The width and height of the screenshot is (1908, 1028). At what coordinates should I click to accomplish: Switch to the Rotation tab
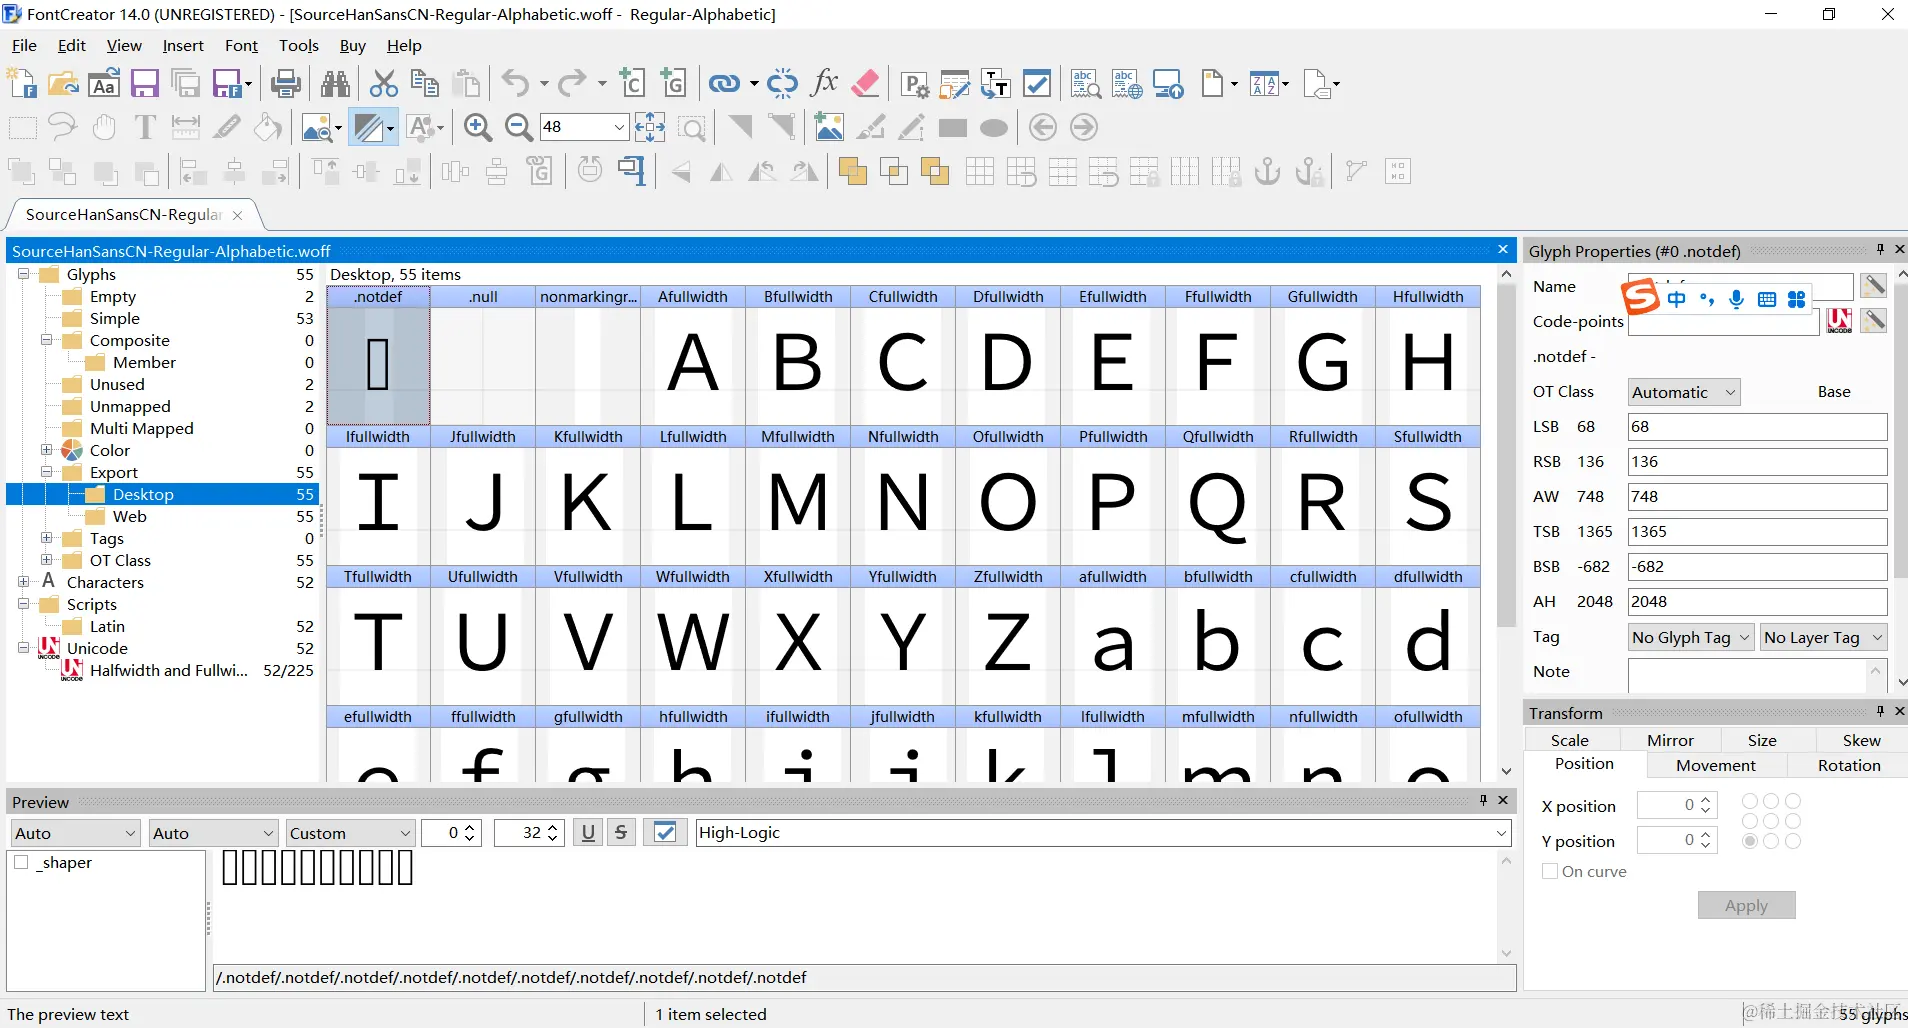coord(1849,765)
